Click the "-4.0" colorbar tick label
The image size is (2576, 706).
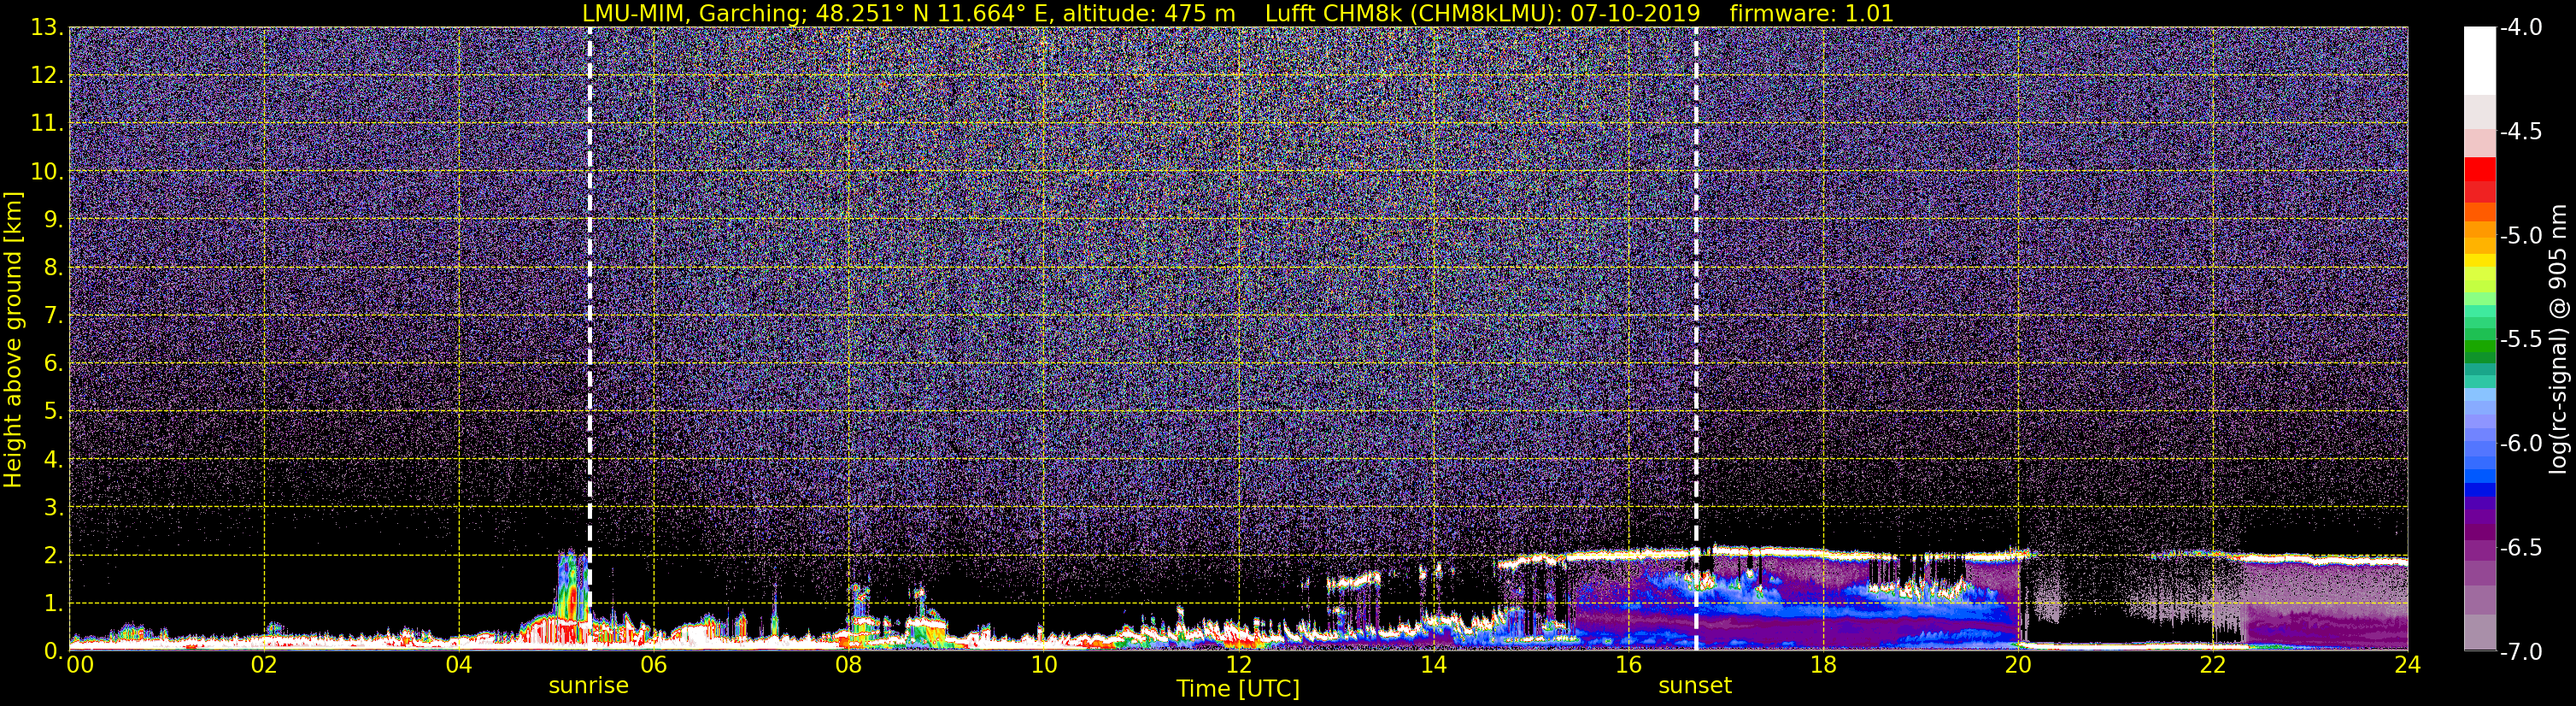[2520, 28]
